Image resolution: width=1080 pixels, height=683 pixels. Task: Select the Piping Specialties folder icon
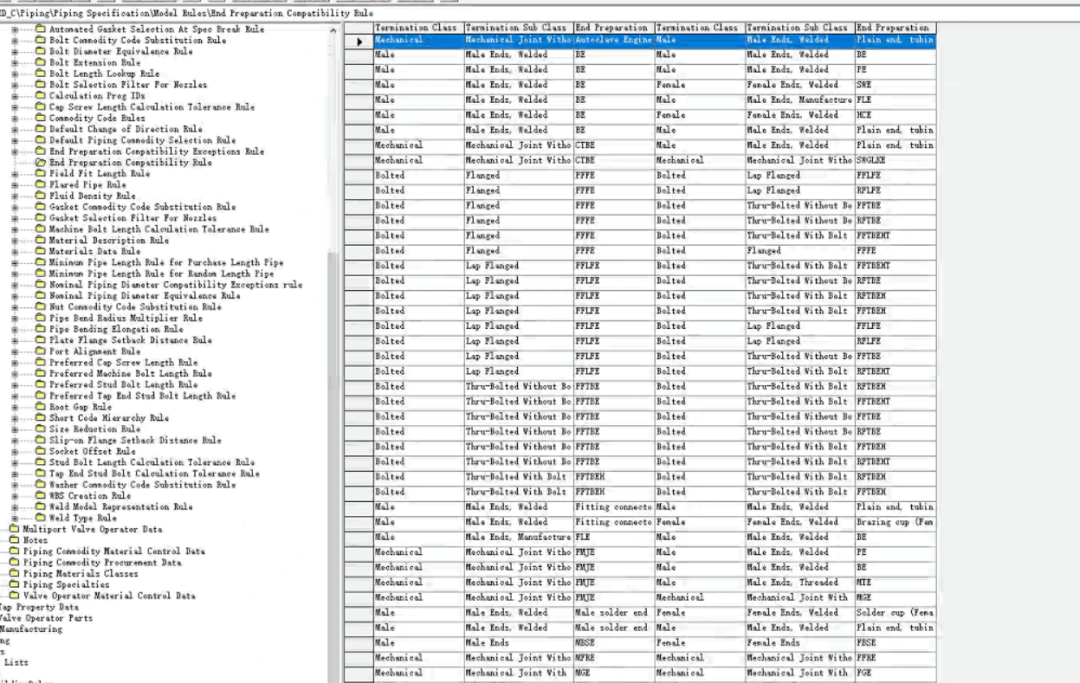tap(14, 584)
